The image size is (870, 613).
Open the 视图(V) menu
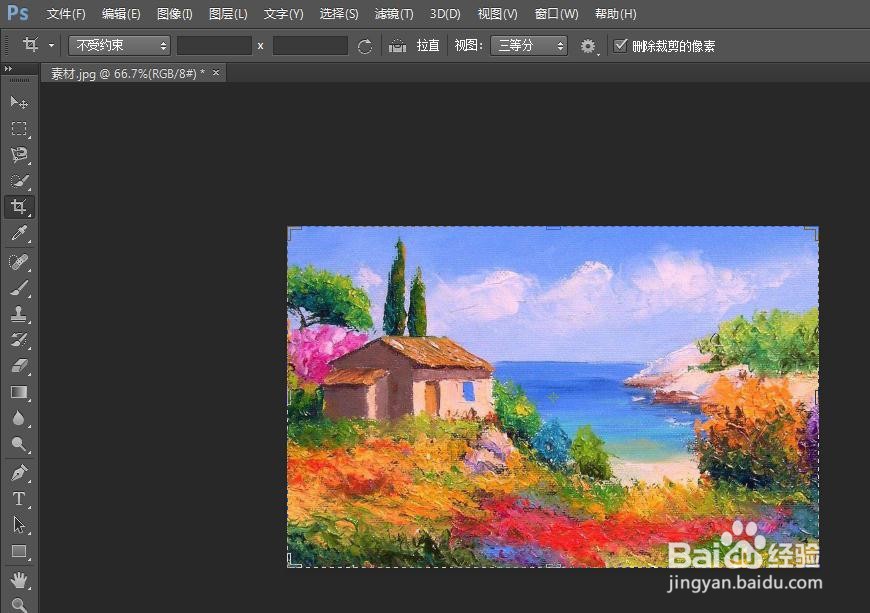[x=497, y=13]
